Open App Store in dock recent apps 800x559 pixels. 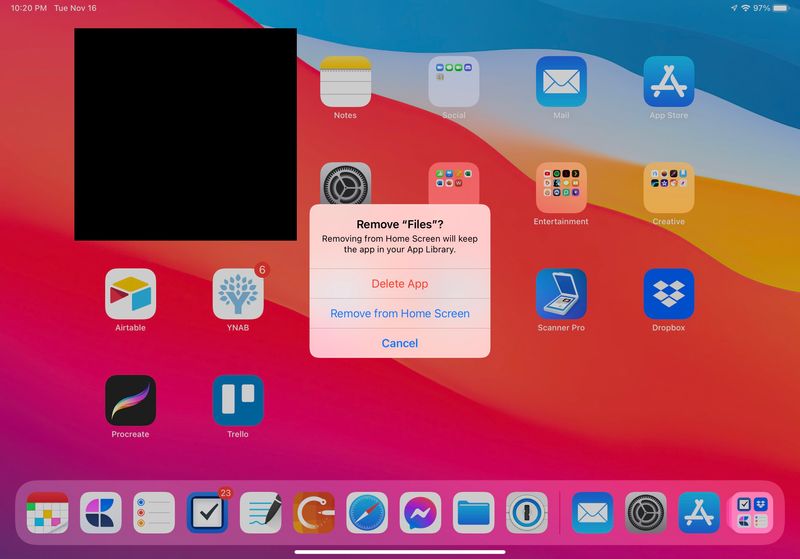tap(699, 513)
